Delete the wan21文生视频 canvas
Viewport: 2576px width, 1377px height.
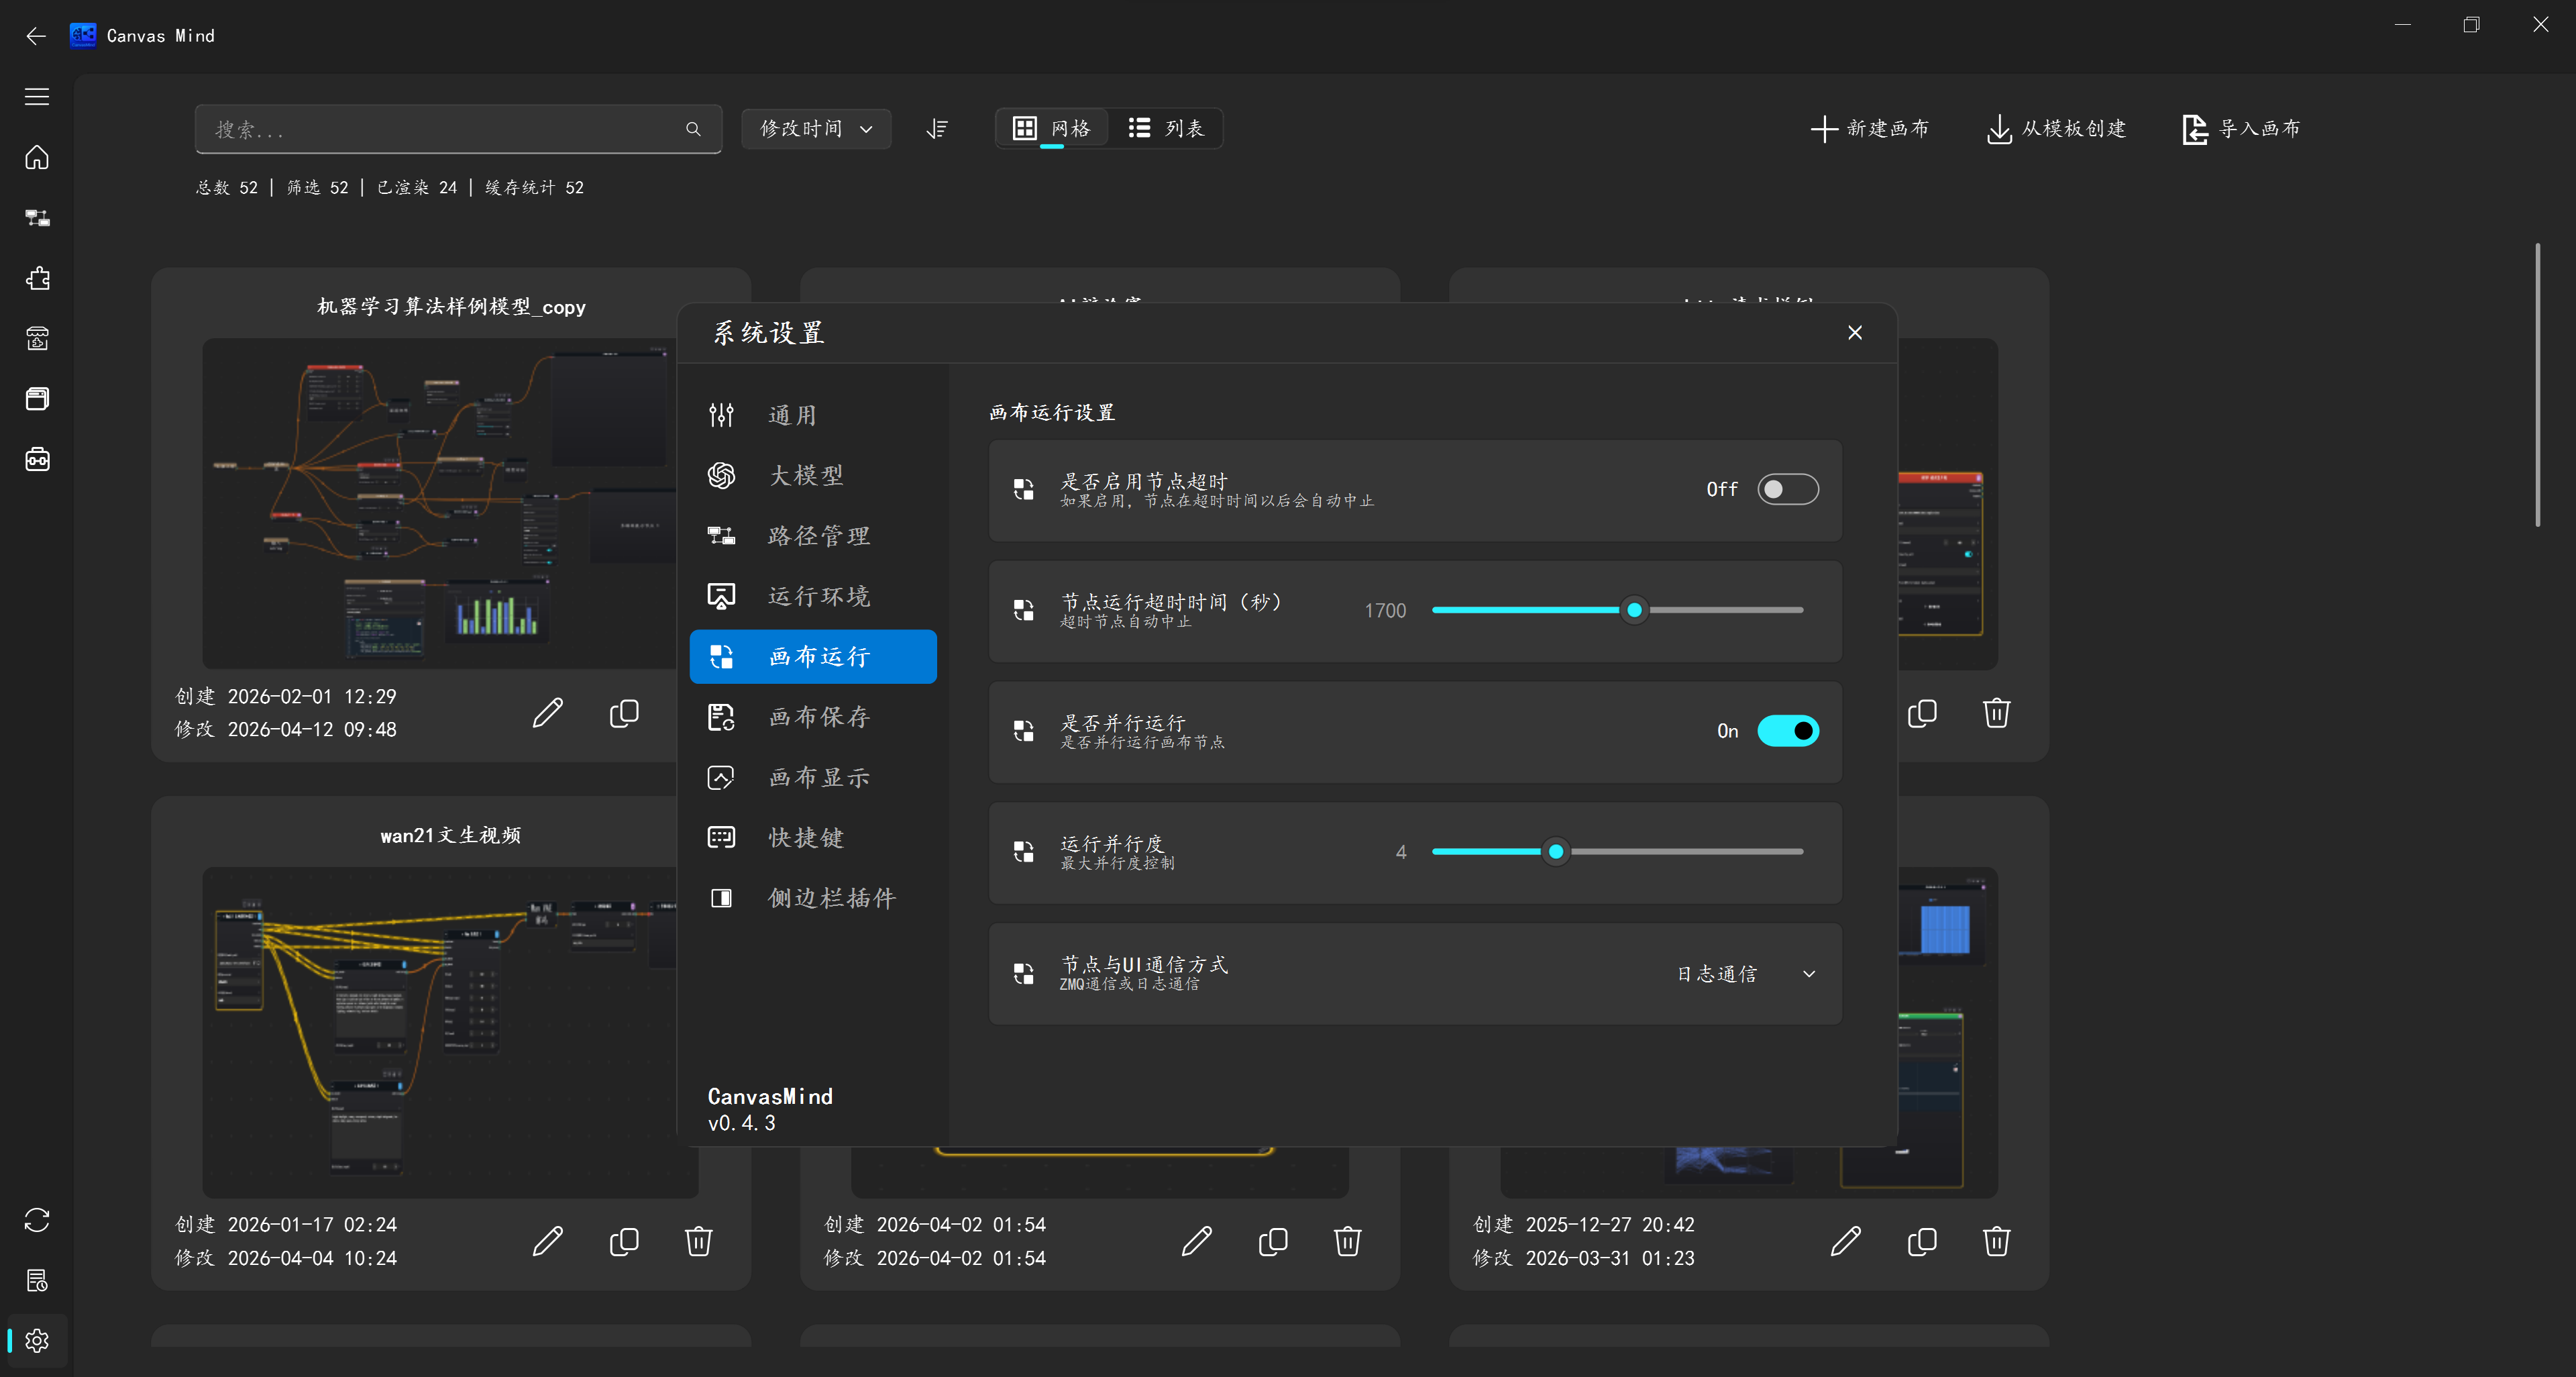699,1241
